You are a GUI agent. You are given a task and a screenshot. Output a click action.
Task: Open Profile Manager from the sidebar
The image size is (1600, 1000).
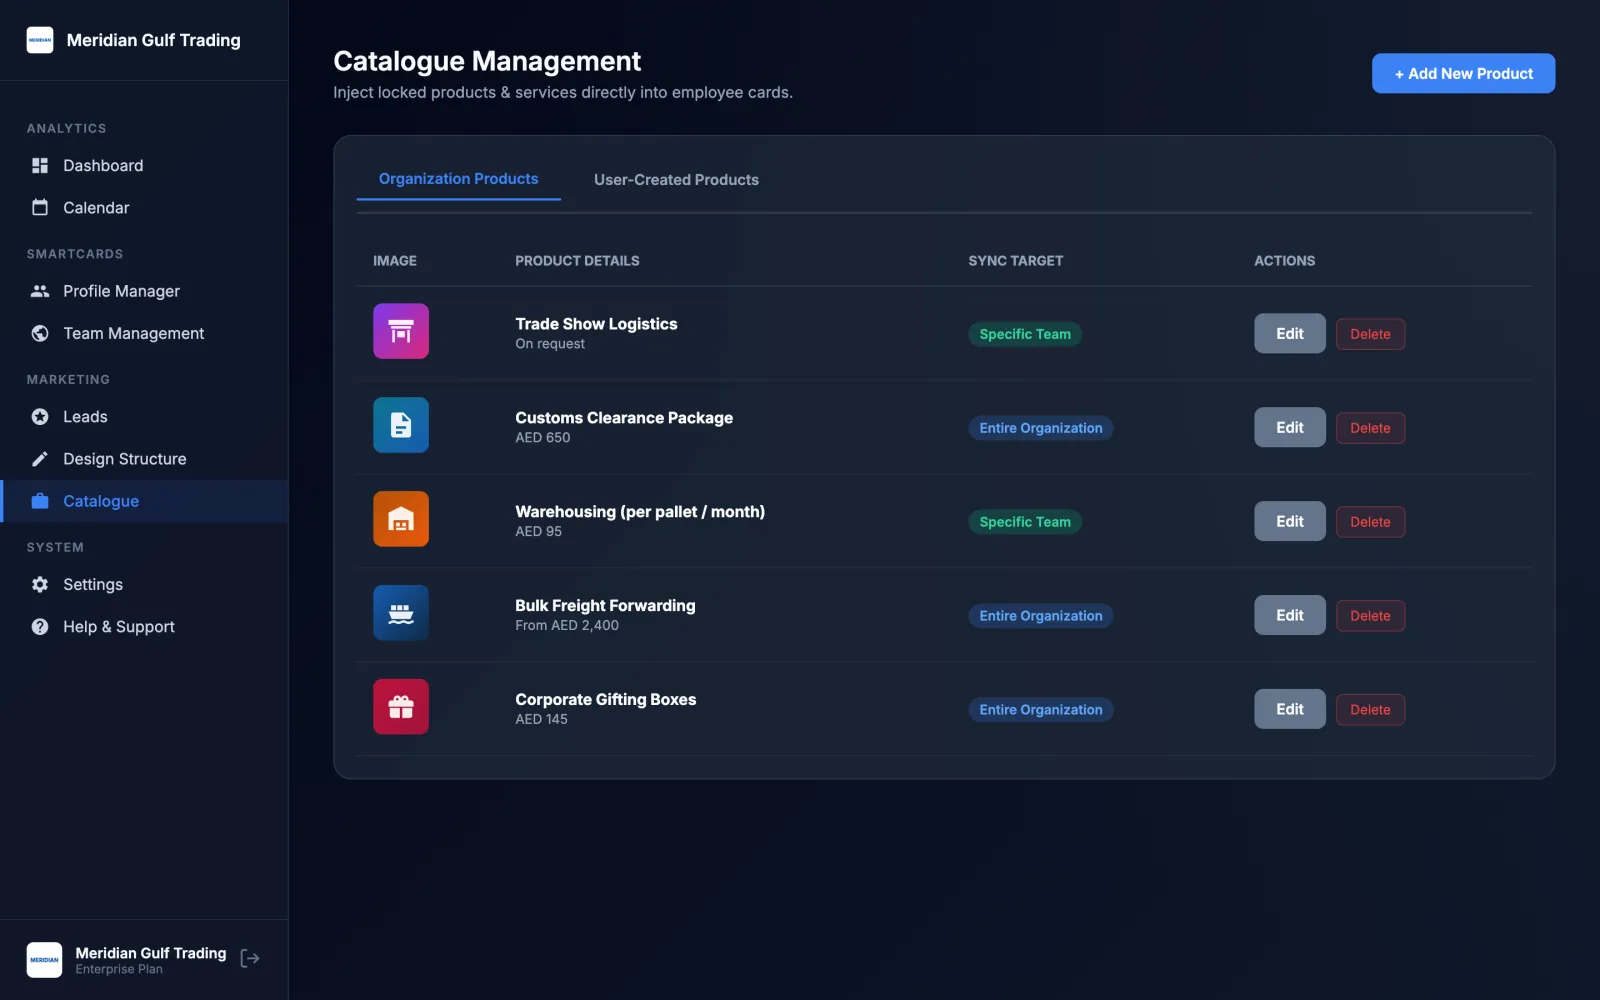tap(144, 291)
